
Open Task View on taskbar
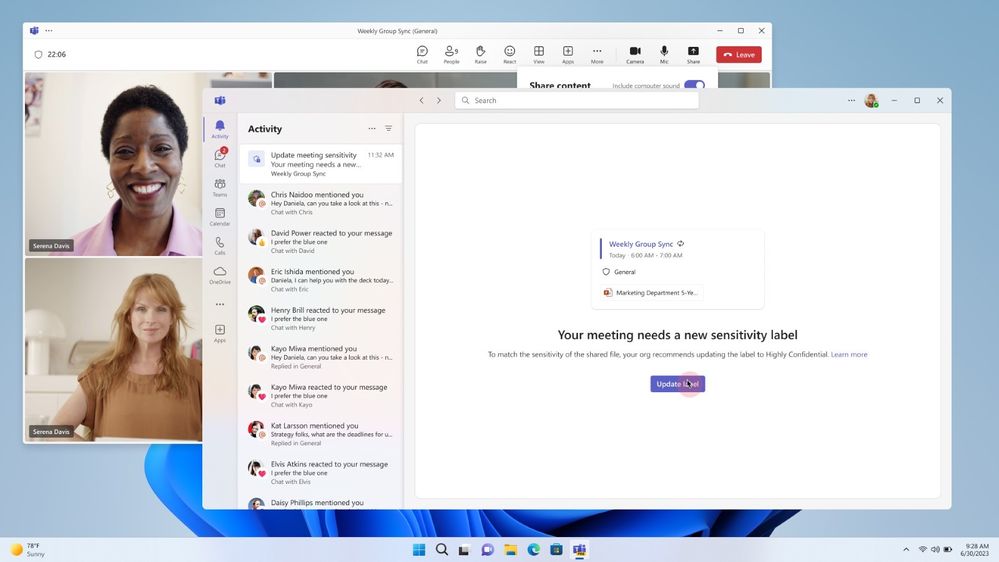coord(464,549)
